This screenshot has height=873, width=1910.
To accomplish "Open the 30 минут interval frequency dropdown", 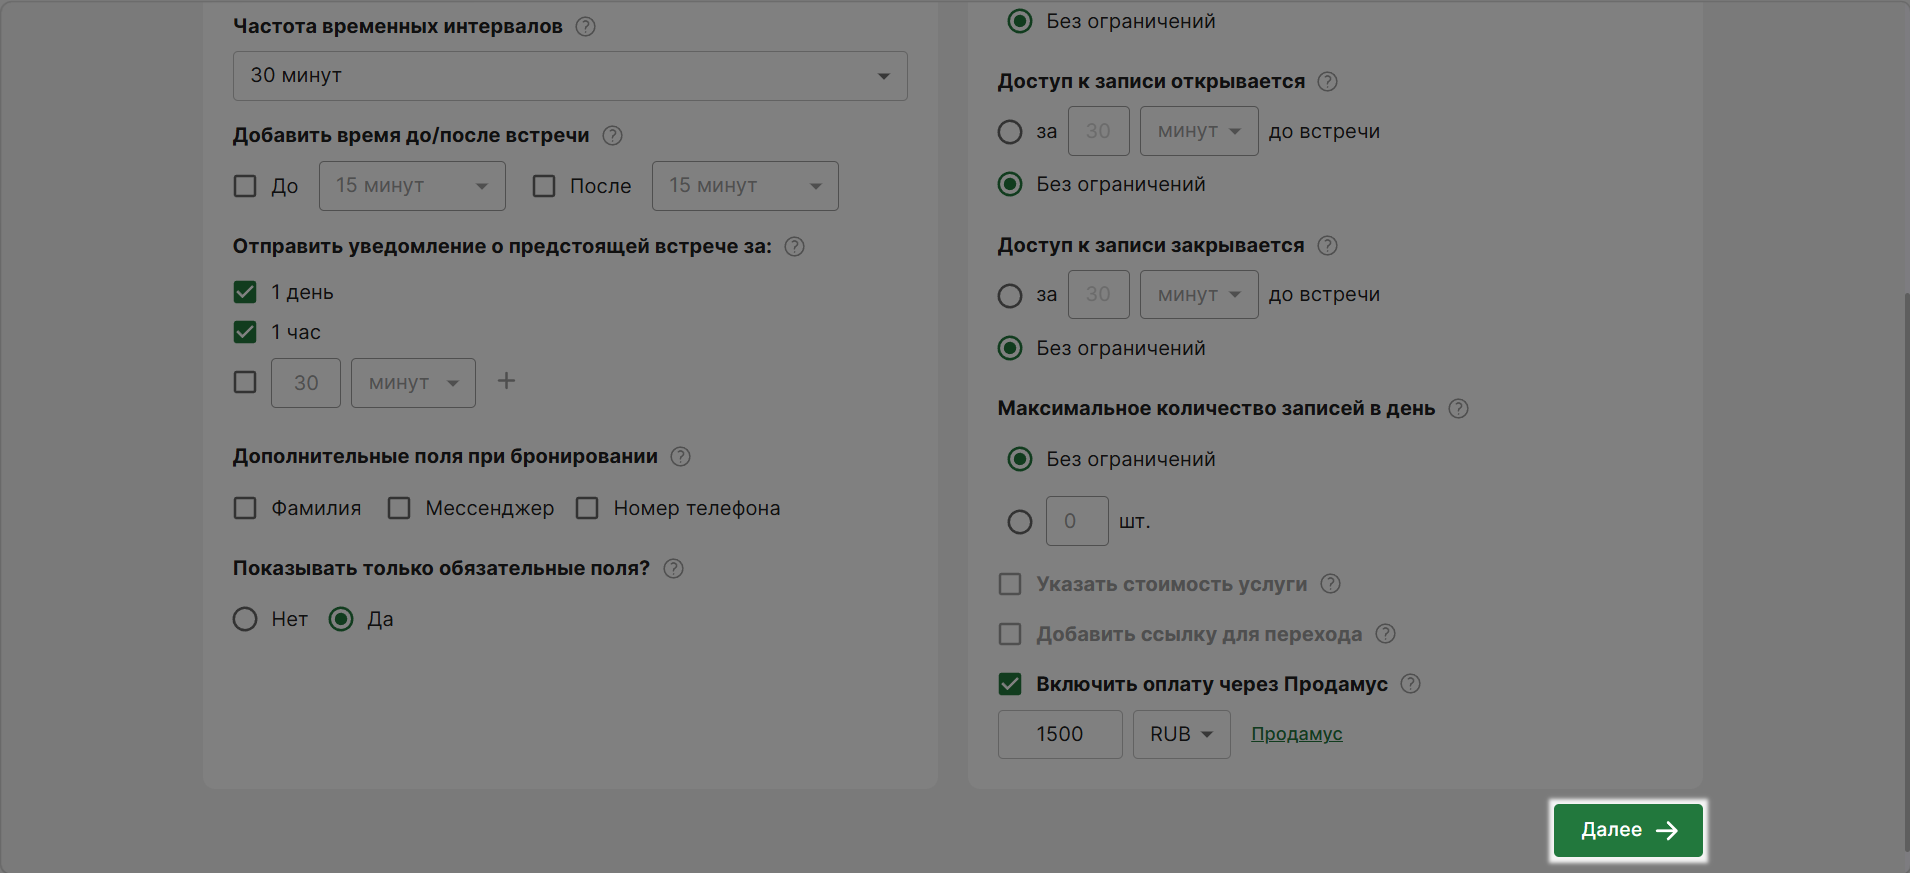I will [x=570, y=76].
